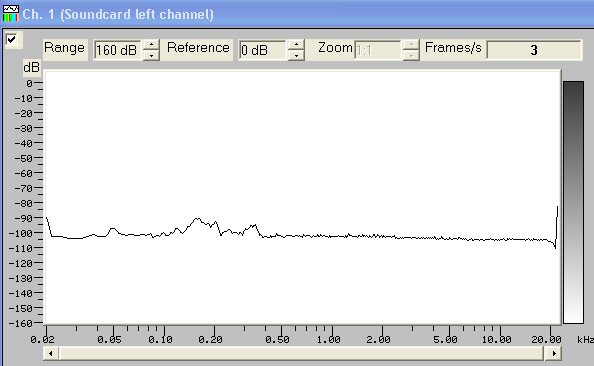Click the Zoom down spinner arrow
Screen dimensions: 594x366
coord(411,55)
